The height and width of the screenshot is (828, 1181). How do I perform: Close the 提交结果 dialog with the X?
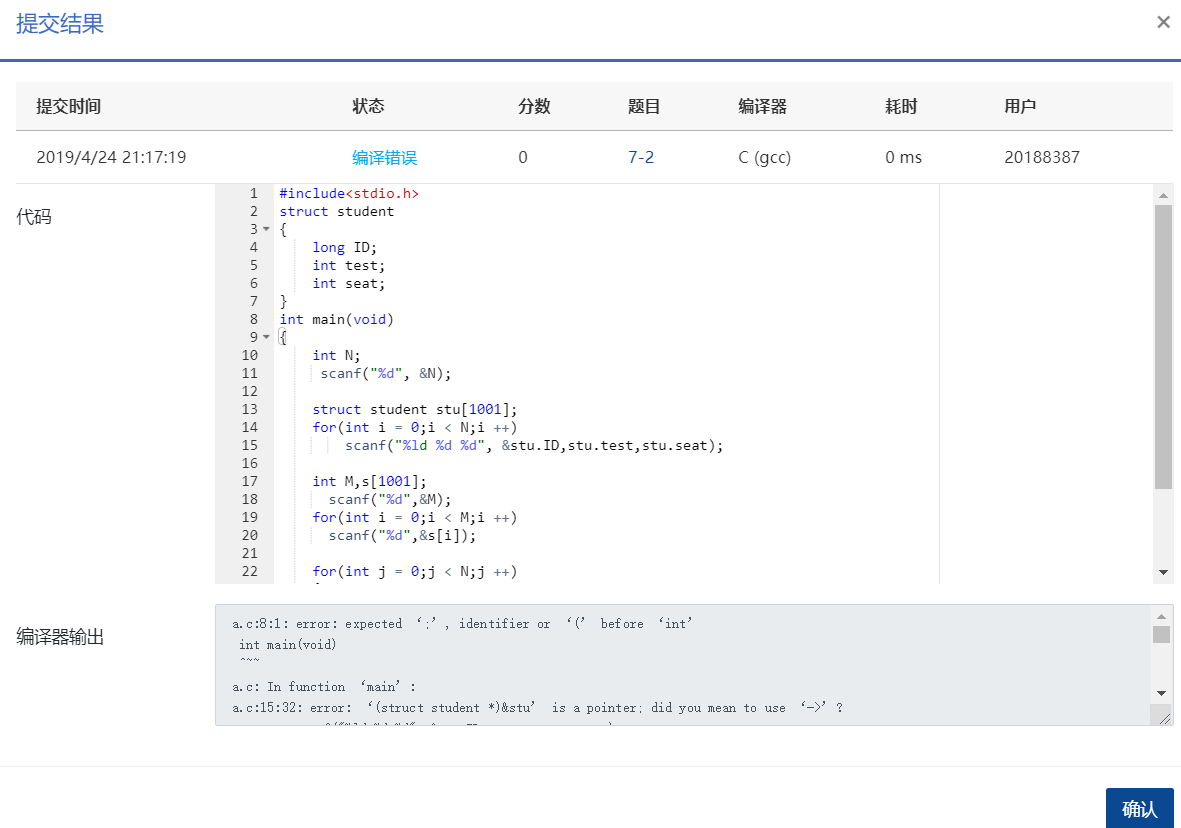[x=1163, y=23]
